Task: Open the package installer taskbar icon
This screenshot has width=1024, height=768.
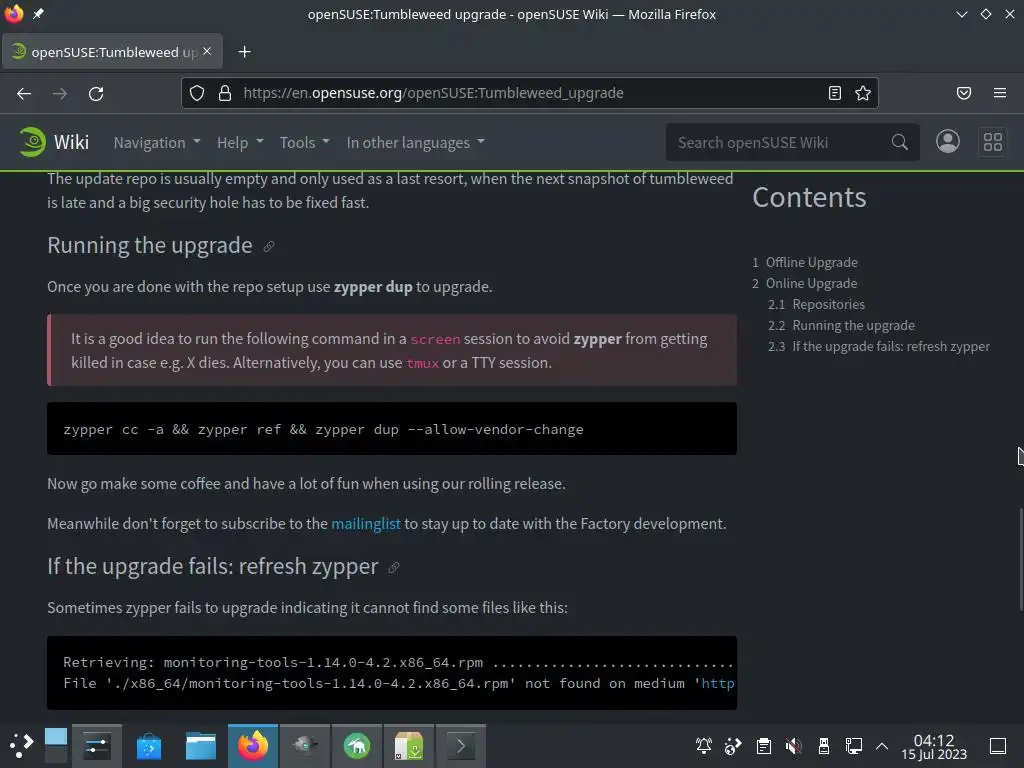Action: [409, 746]
